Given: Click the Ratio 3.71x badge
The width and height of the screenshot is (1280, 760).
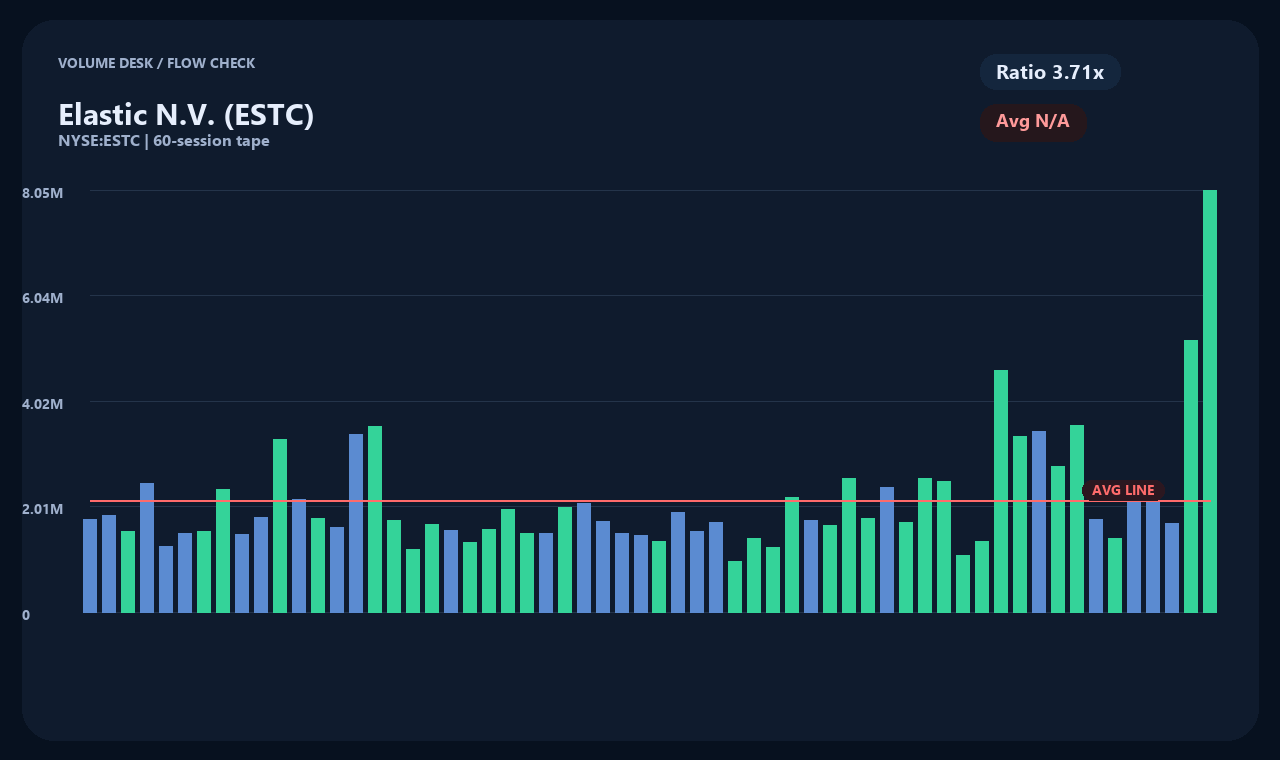Looking at the screenshot, I should pyautogui.click(x=1050, y=72).
